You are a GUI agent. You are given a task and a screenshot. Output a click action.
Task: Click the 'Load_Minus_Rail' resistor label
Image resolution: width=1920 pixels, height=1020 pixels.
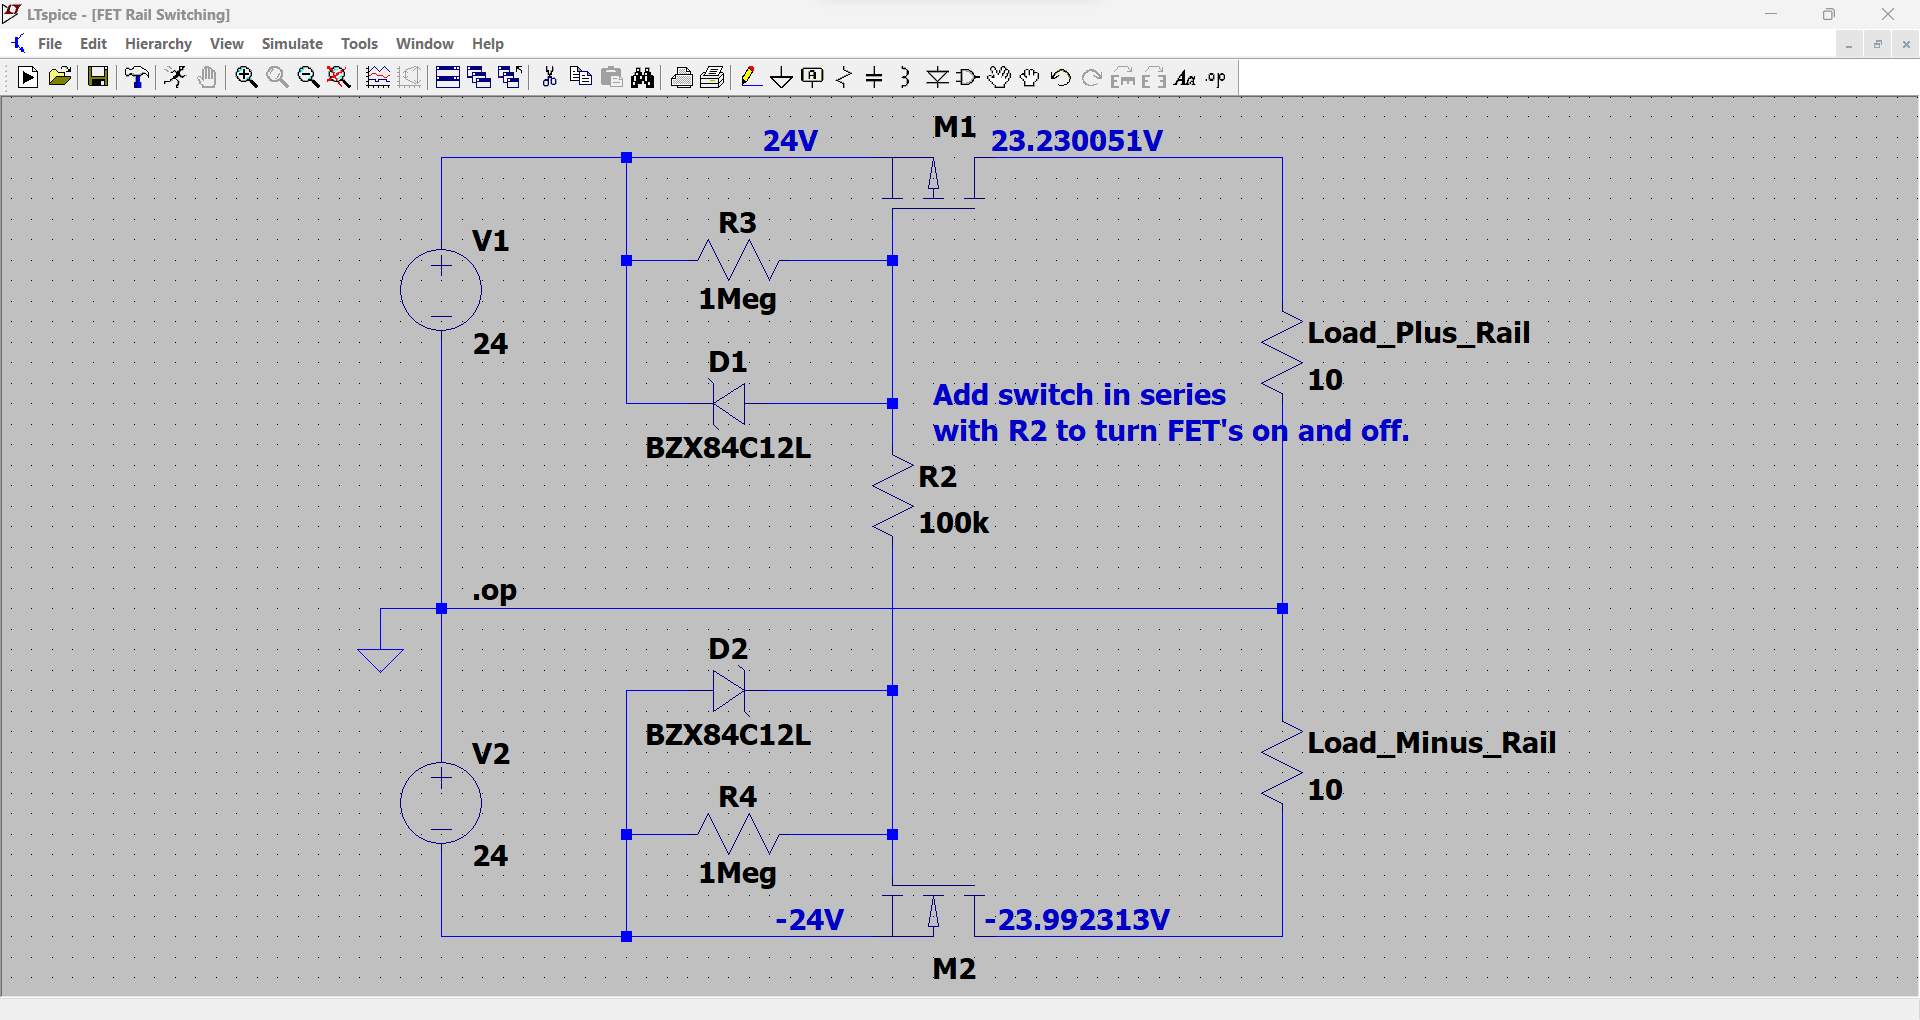click(x=1432, y=743)
